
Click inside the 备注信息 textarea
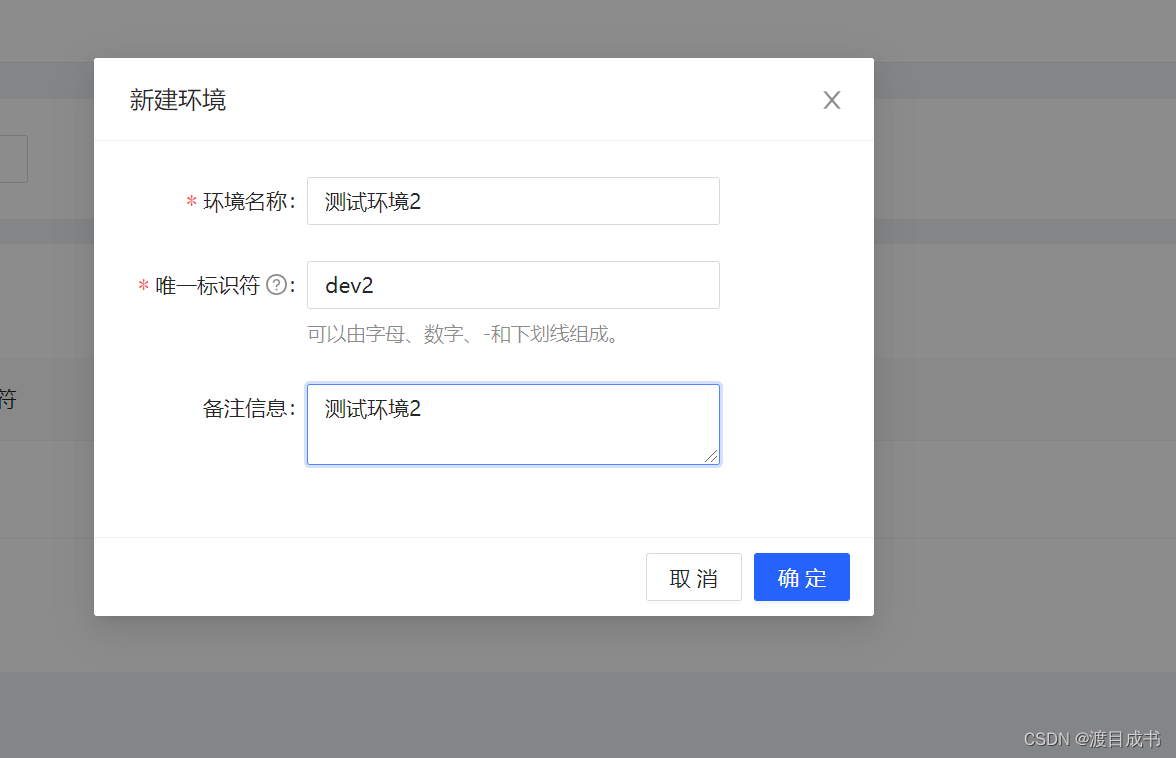click(513, 424)
